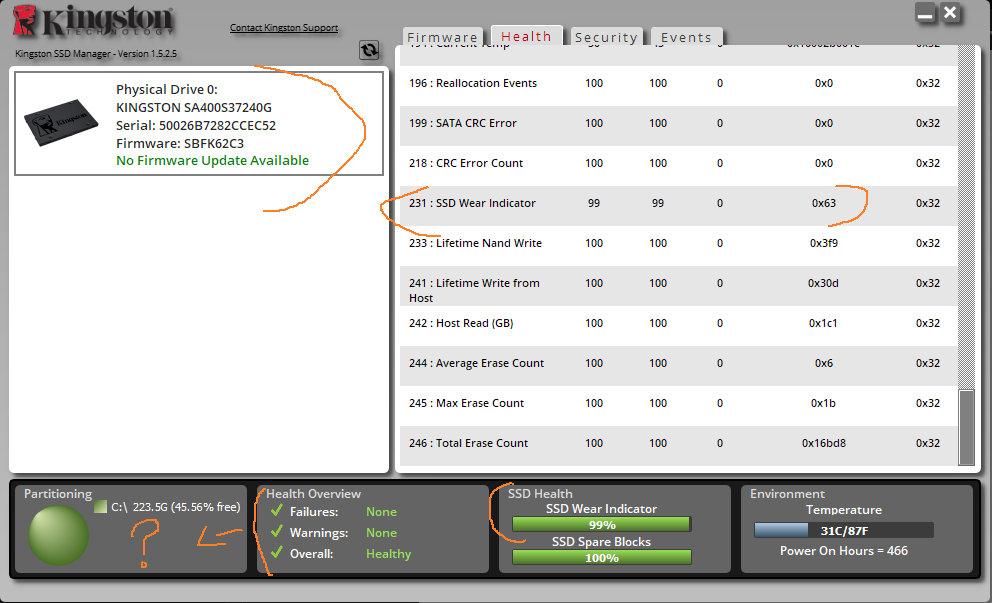Click the C:\ partition legend square

(100, 507)
